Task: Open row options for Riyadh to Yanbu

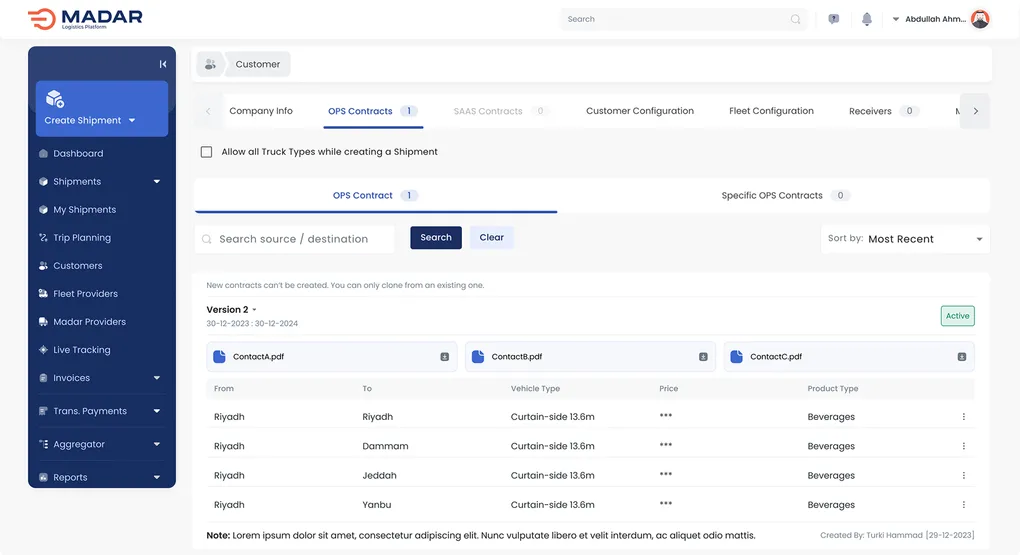Action: (964, 505)
